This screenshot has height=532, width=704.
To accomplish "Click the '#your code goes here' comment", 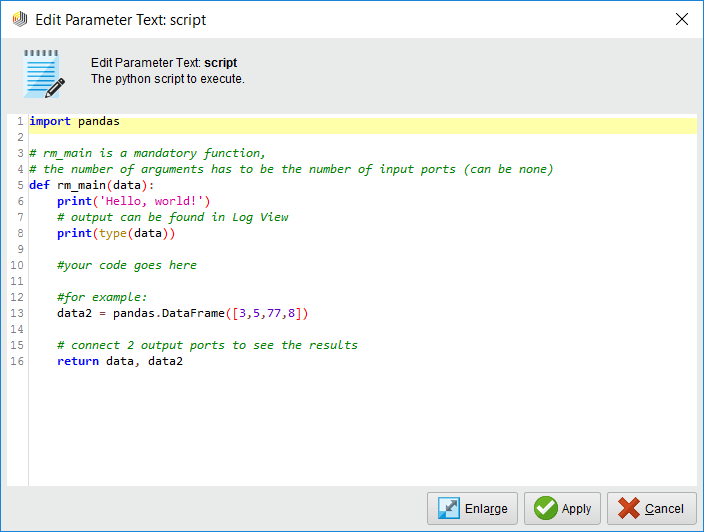I will tap(127, 265).
